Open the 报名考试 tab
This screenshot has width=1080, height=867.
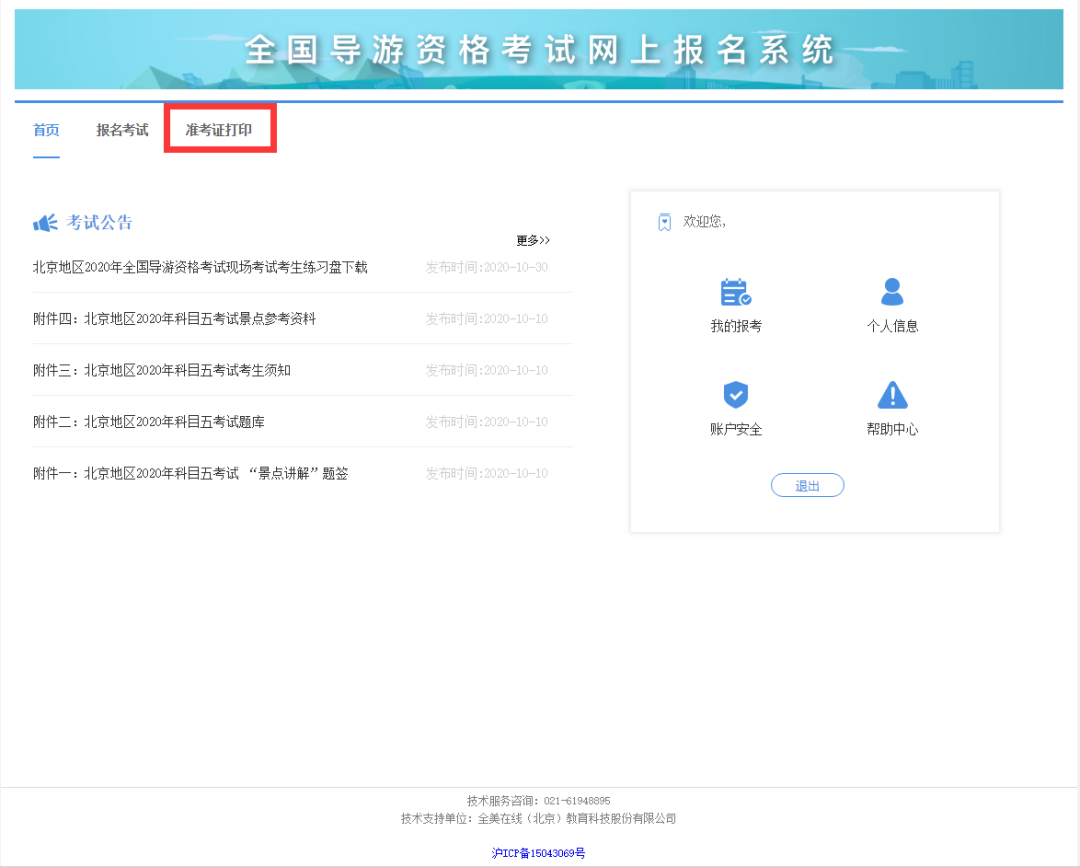[x=122, y=129]
